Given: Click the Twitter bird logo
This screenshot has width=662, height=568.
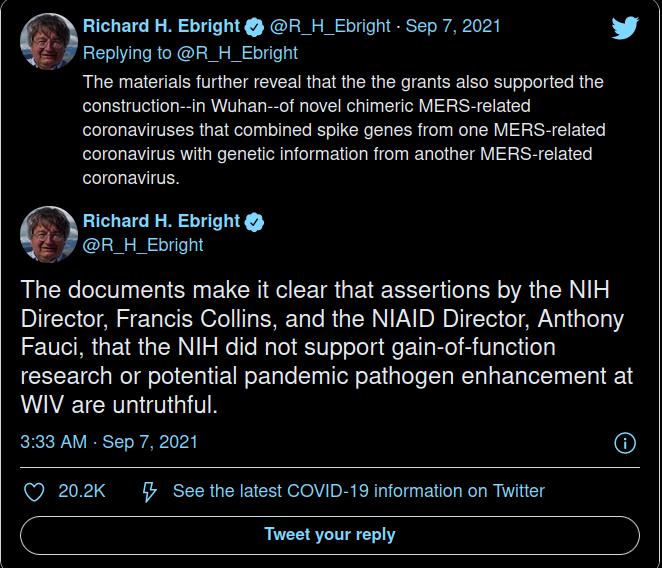Looking at the screenshot, I should click(x=625, y=28).
